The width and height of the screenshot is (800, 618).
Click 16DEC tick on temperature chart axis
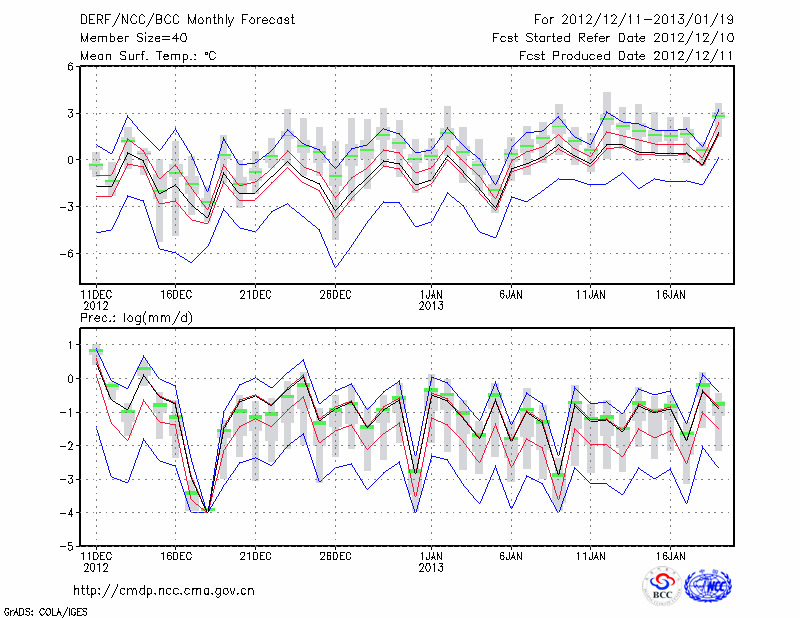pyautogui.click(x=175, y=294)
